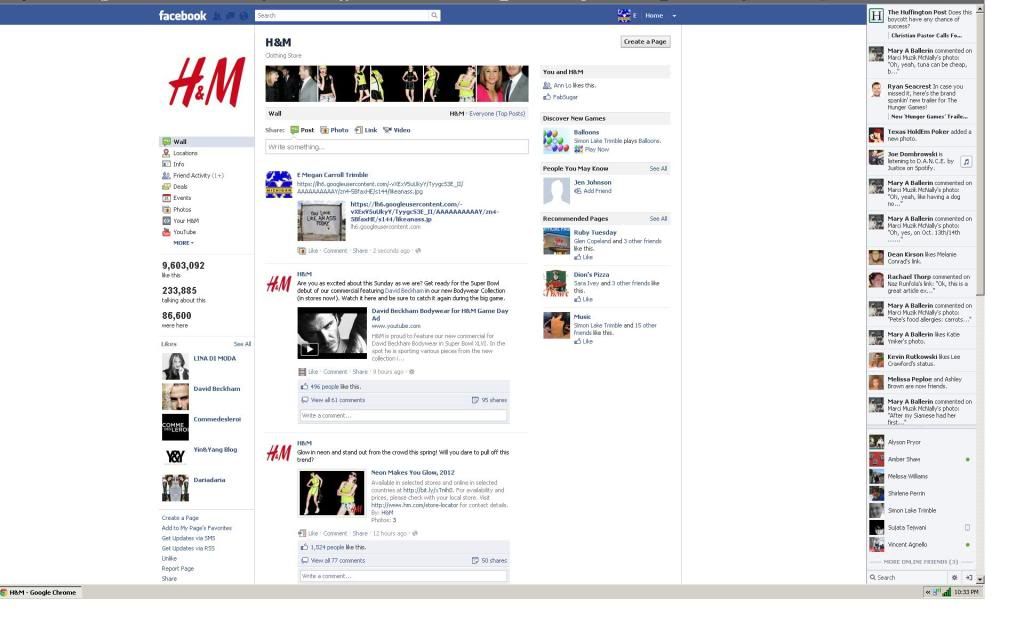Click Get Updates via SMS

(188, 538)
